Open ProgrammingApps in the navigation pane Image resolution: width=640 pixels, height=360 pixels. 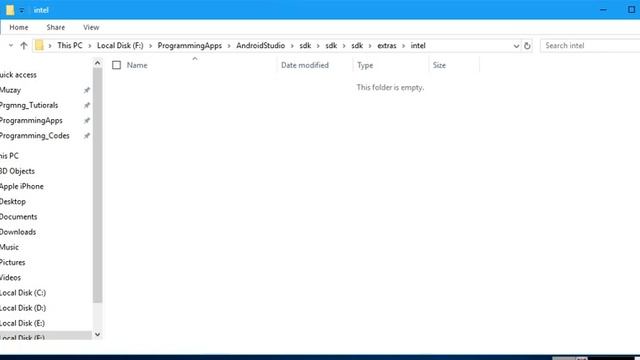coord(31,120)
